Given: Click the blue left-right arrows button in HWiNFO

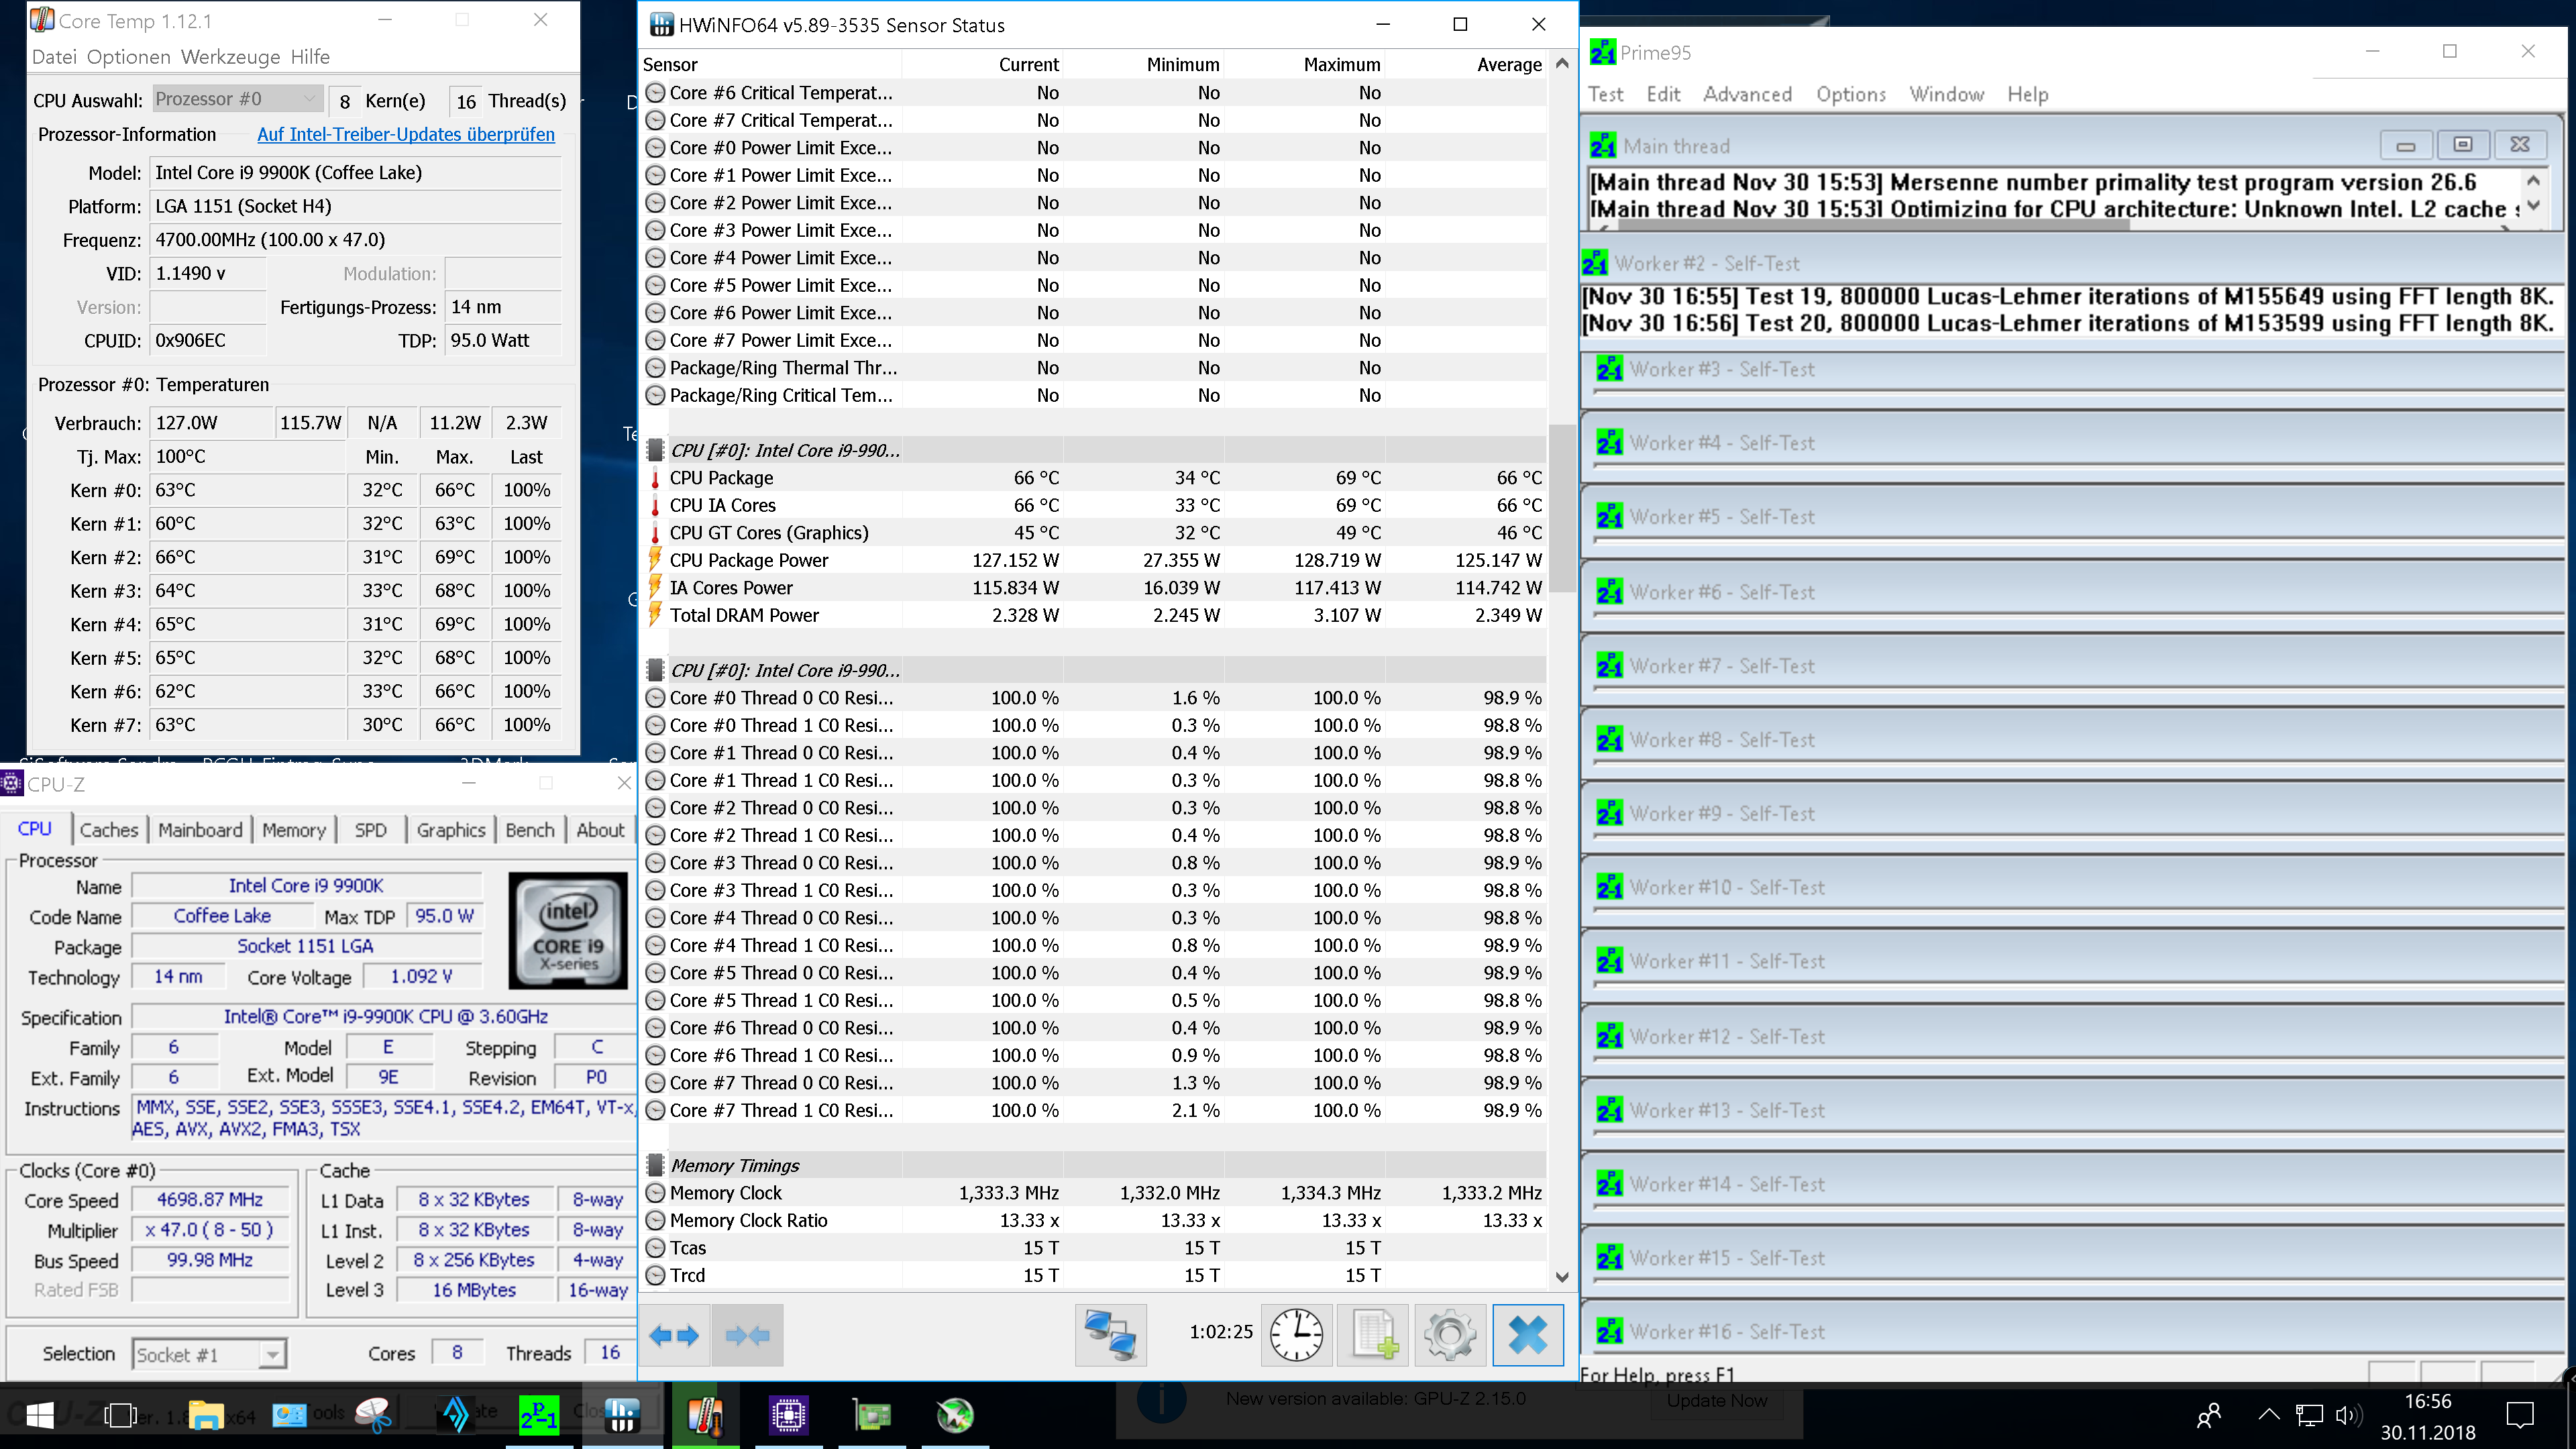Looking at the screenshot, I should point(674,1335).
